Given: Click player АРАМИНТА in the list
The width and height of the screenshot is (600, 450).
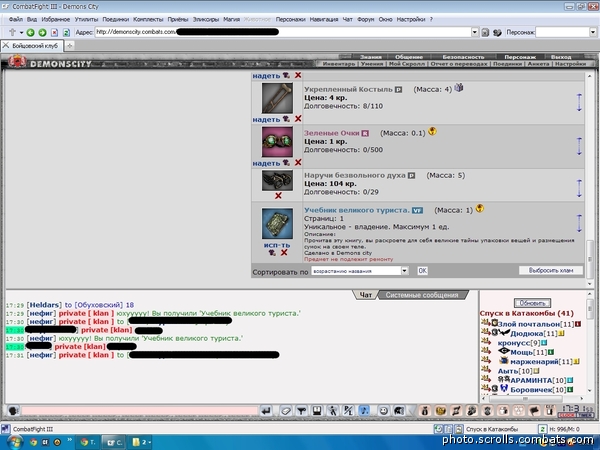Looking at the screenshot, I should (x=531, y=380).
